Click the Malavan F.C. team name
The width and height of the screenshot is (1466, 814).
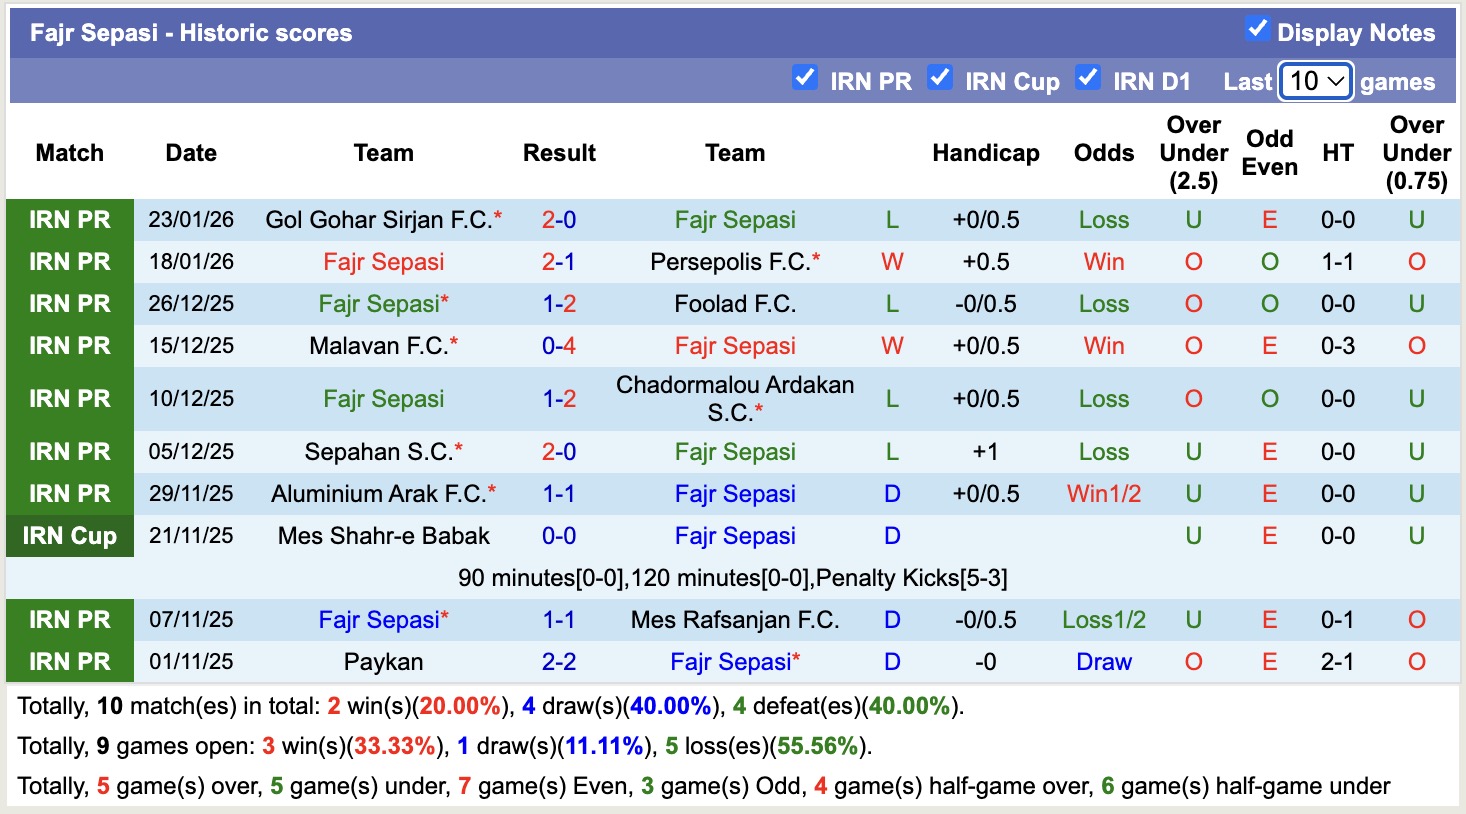click(x=378, y=346)
